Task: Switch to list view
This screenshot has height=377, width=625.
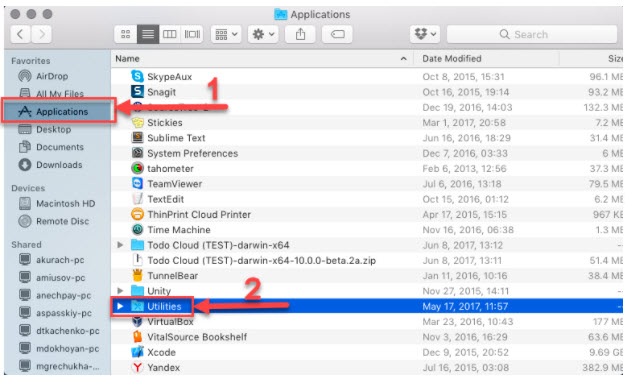Action: [x=148, y=34]
